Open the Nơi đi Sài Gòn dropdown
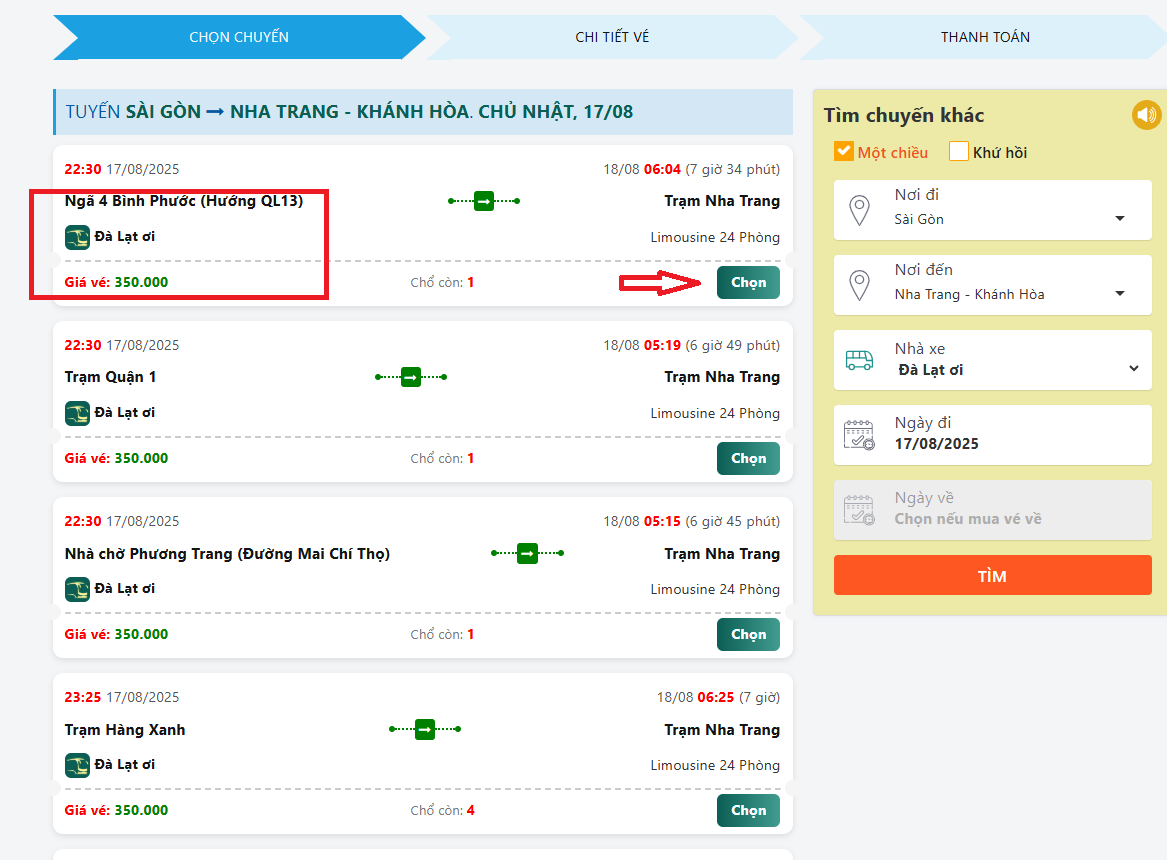The image size is (1167, 860). (993, 210)
